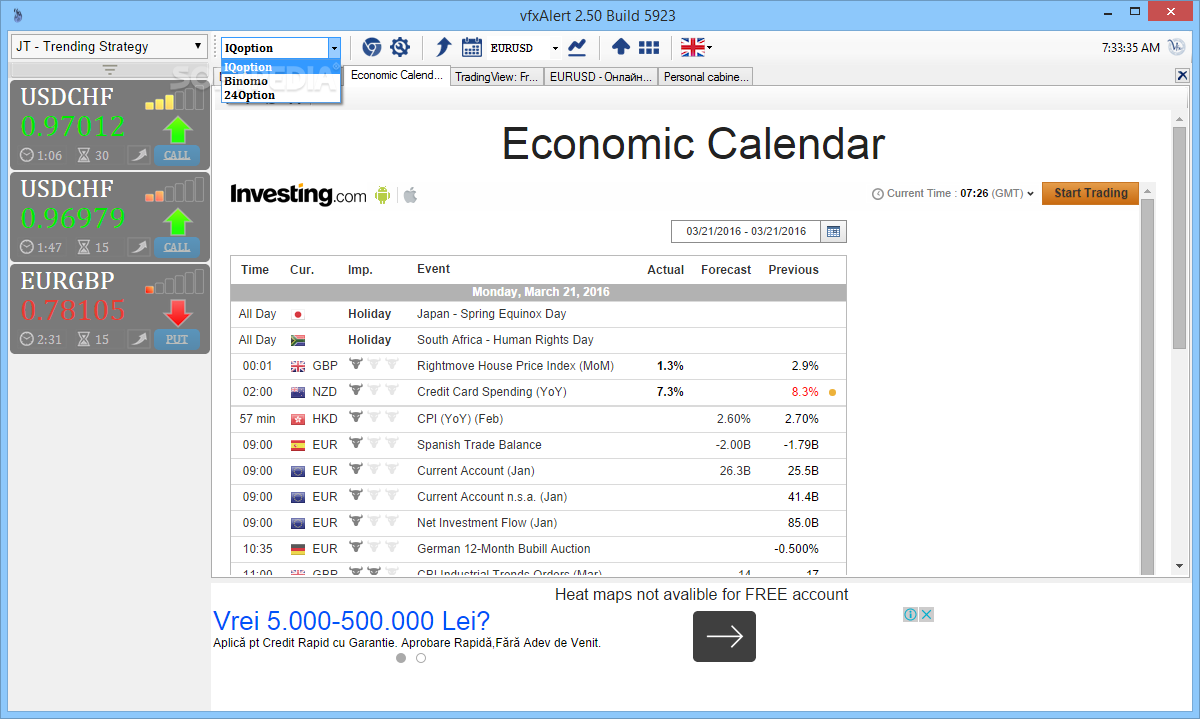Click the clock icon beside 7:33:35 AM
The width and height of the screenshot is (1200, 719).
(1176, 47)
